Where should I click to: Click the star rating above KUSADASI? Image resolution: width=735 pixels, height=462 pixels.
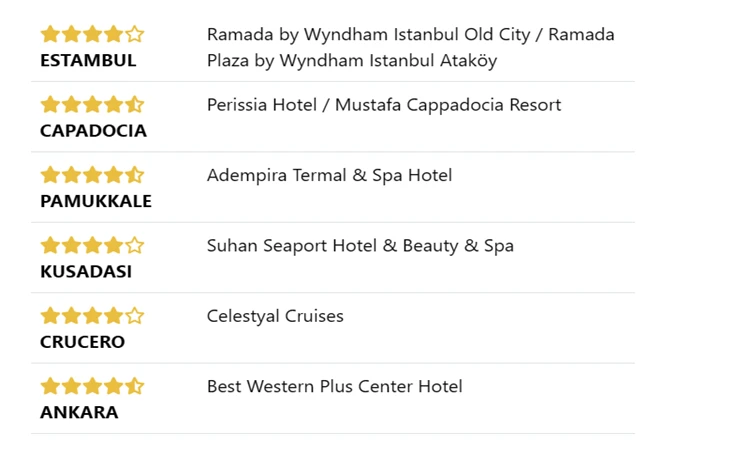tap(92, 246)
